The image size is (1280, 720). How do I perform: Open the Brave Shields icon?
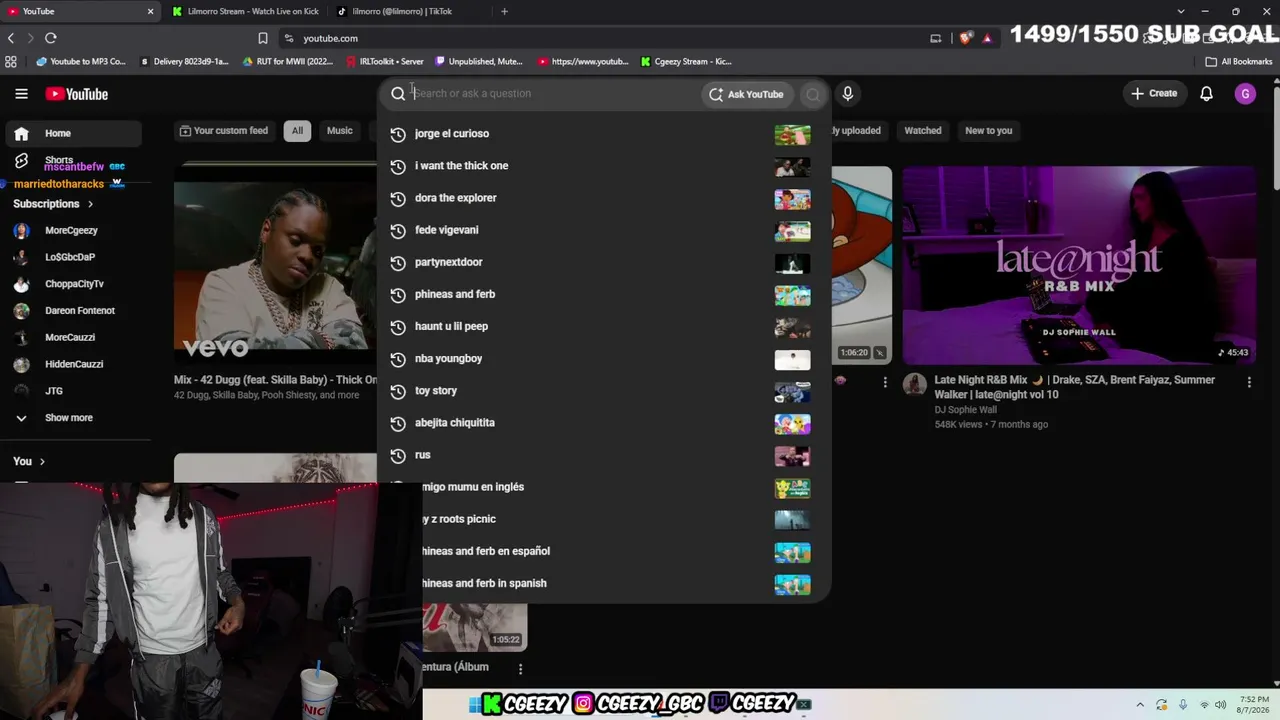pyautogui.click(x=965, y=38)
